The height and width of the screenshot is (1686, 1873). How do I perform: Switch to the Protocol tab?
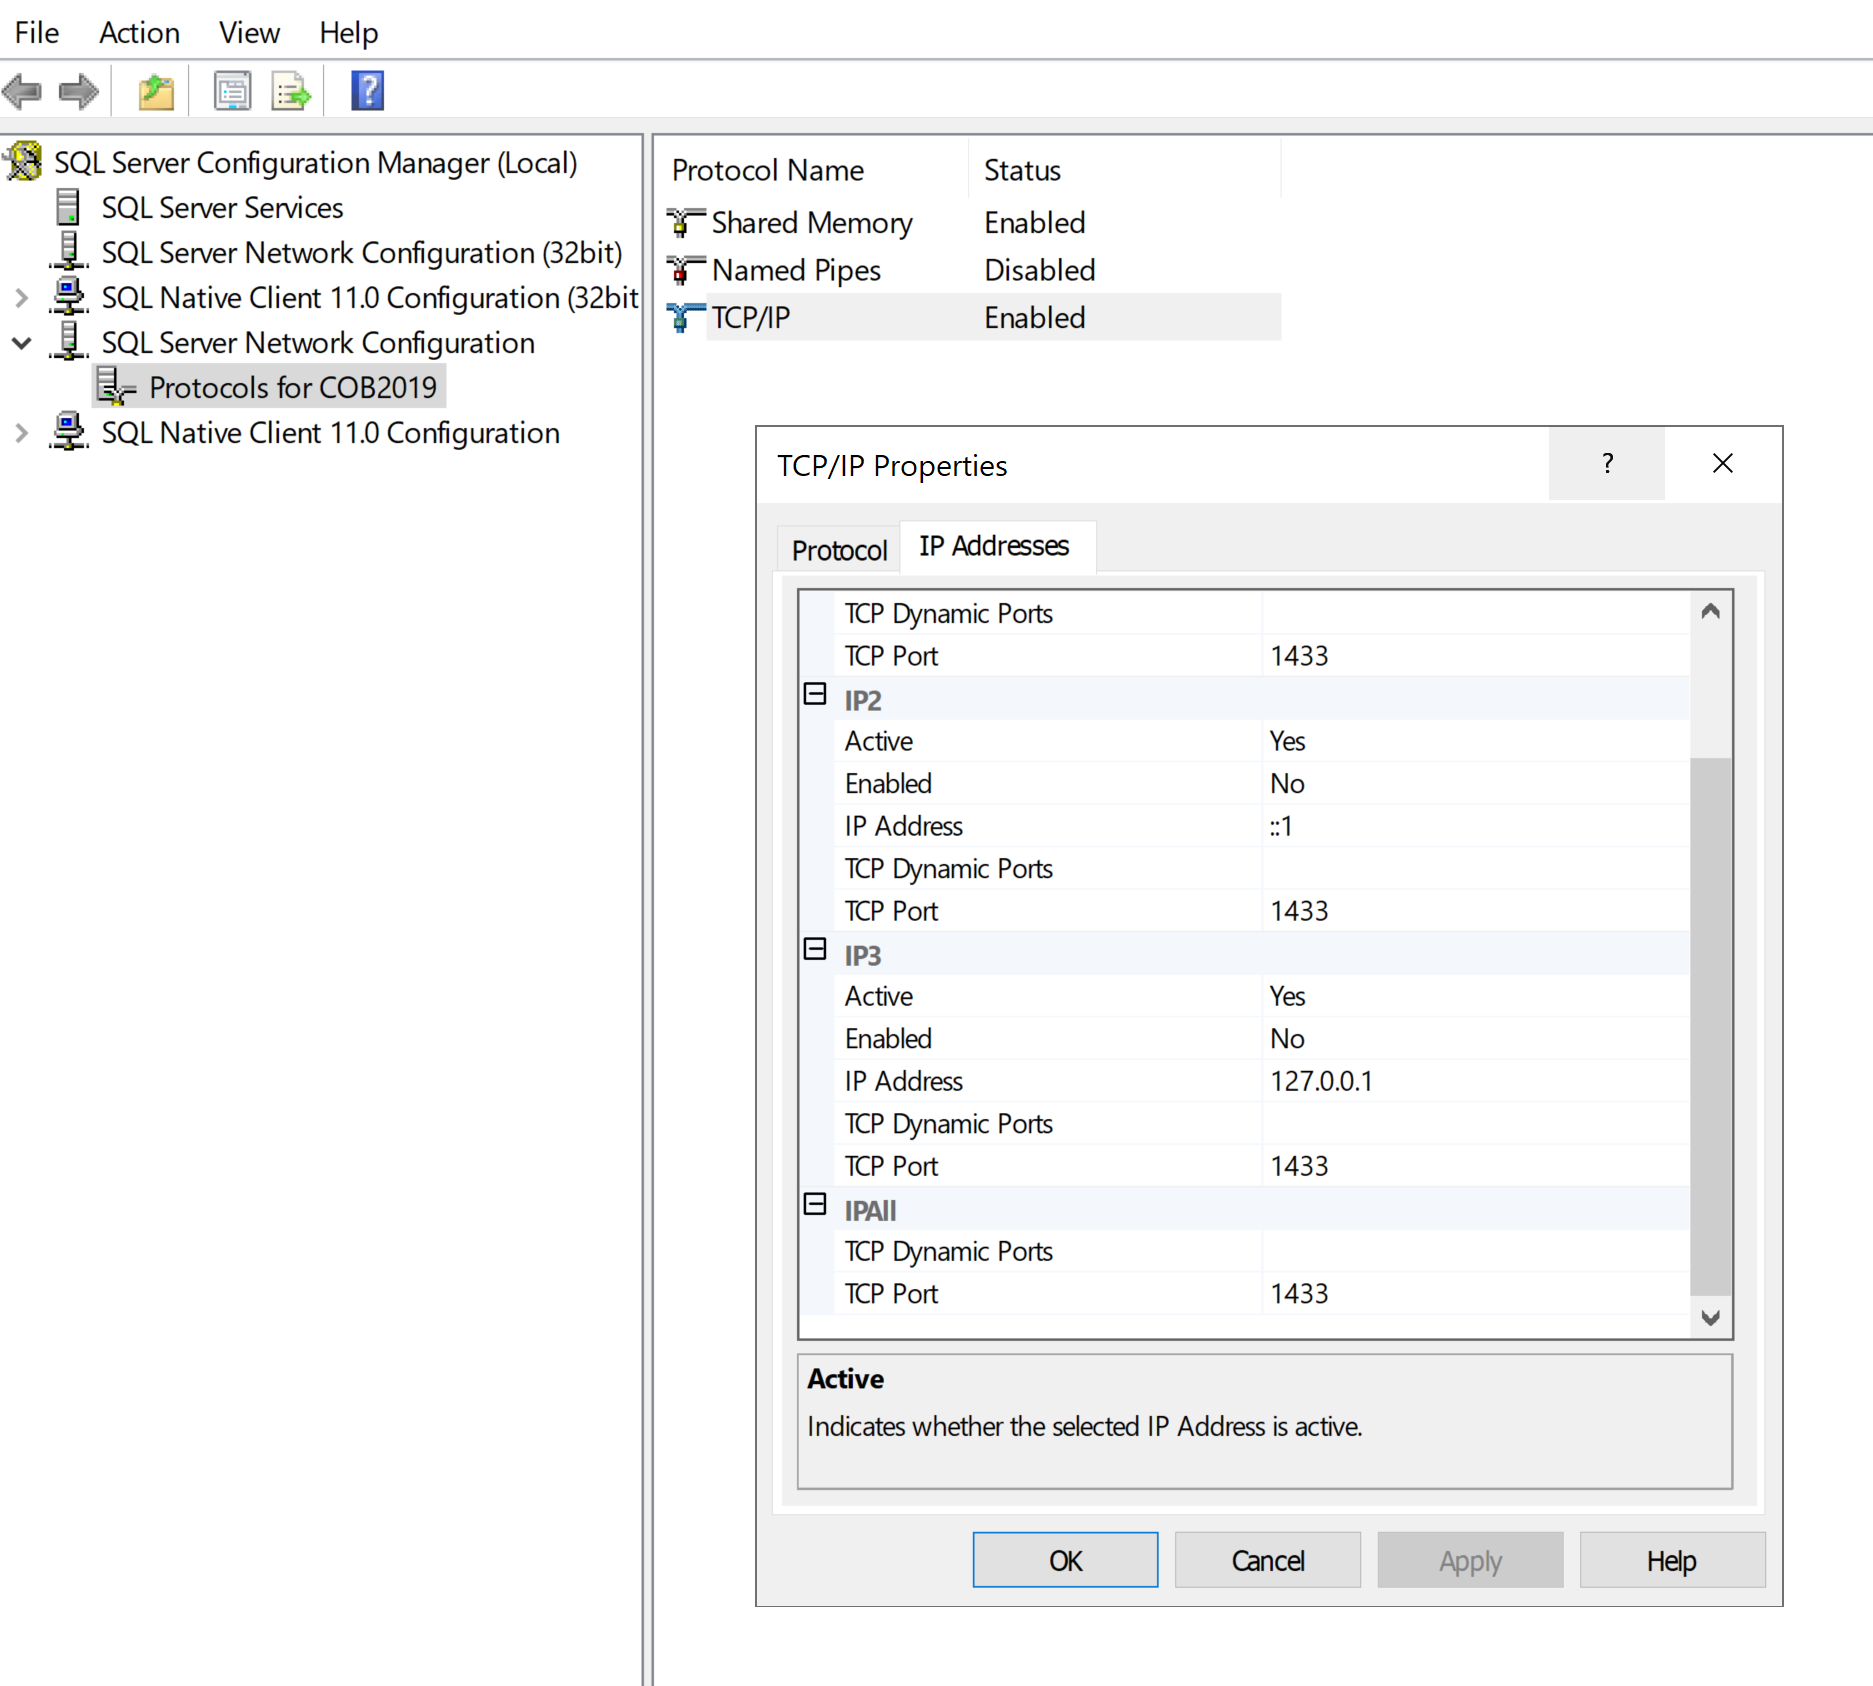838,549
